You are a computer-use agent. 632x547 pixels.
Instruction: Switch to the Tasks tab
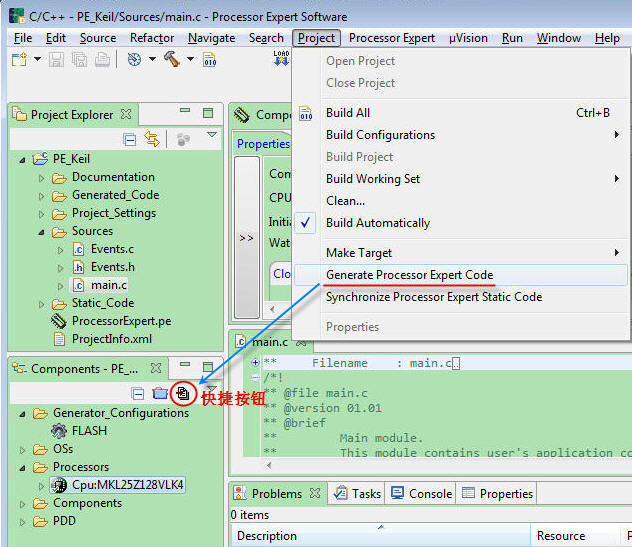(358, 493)
